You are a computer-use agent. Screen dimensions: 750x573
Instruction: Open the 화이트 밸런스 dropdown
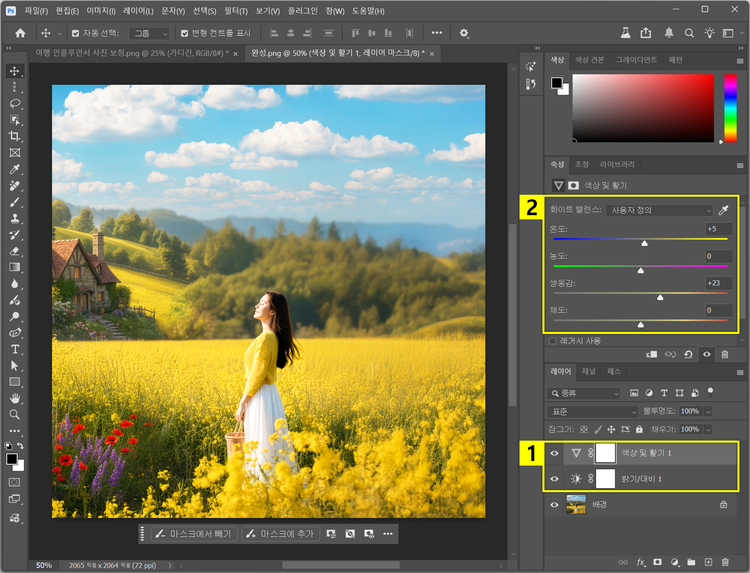pyautogui.click(x=660, y=211)
